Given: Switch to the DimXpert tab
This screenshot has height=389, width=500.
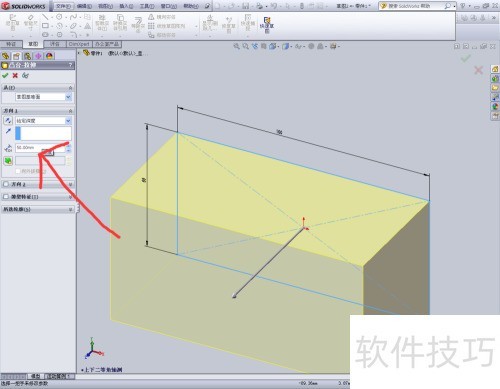Looking at the screenshot, I should (x=79, y=44).
